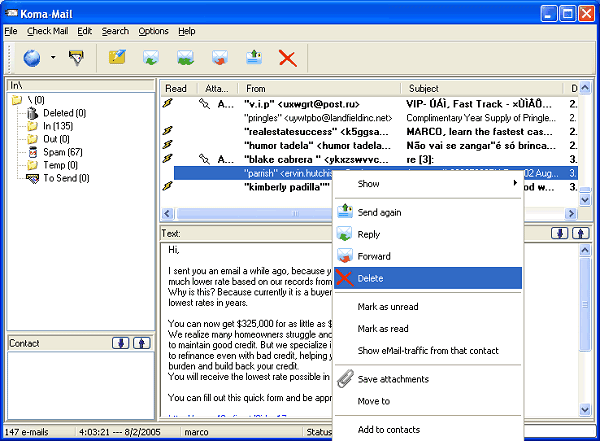Image resolution: width=600 pixels, height=441 pixels.
Task: Click Save attachments with paperclip icon
Action: tap(392, 379)
